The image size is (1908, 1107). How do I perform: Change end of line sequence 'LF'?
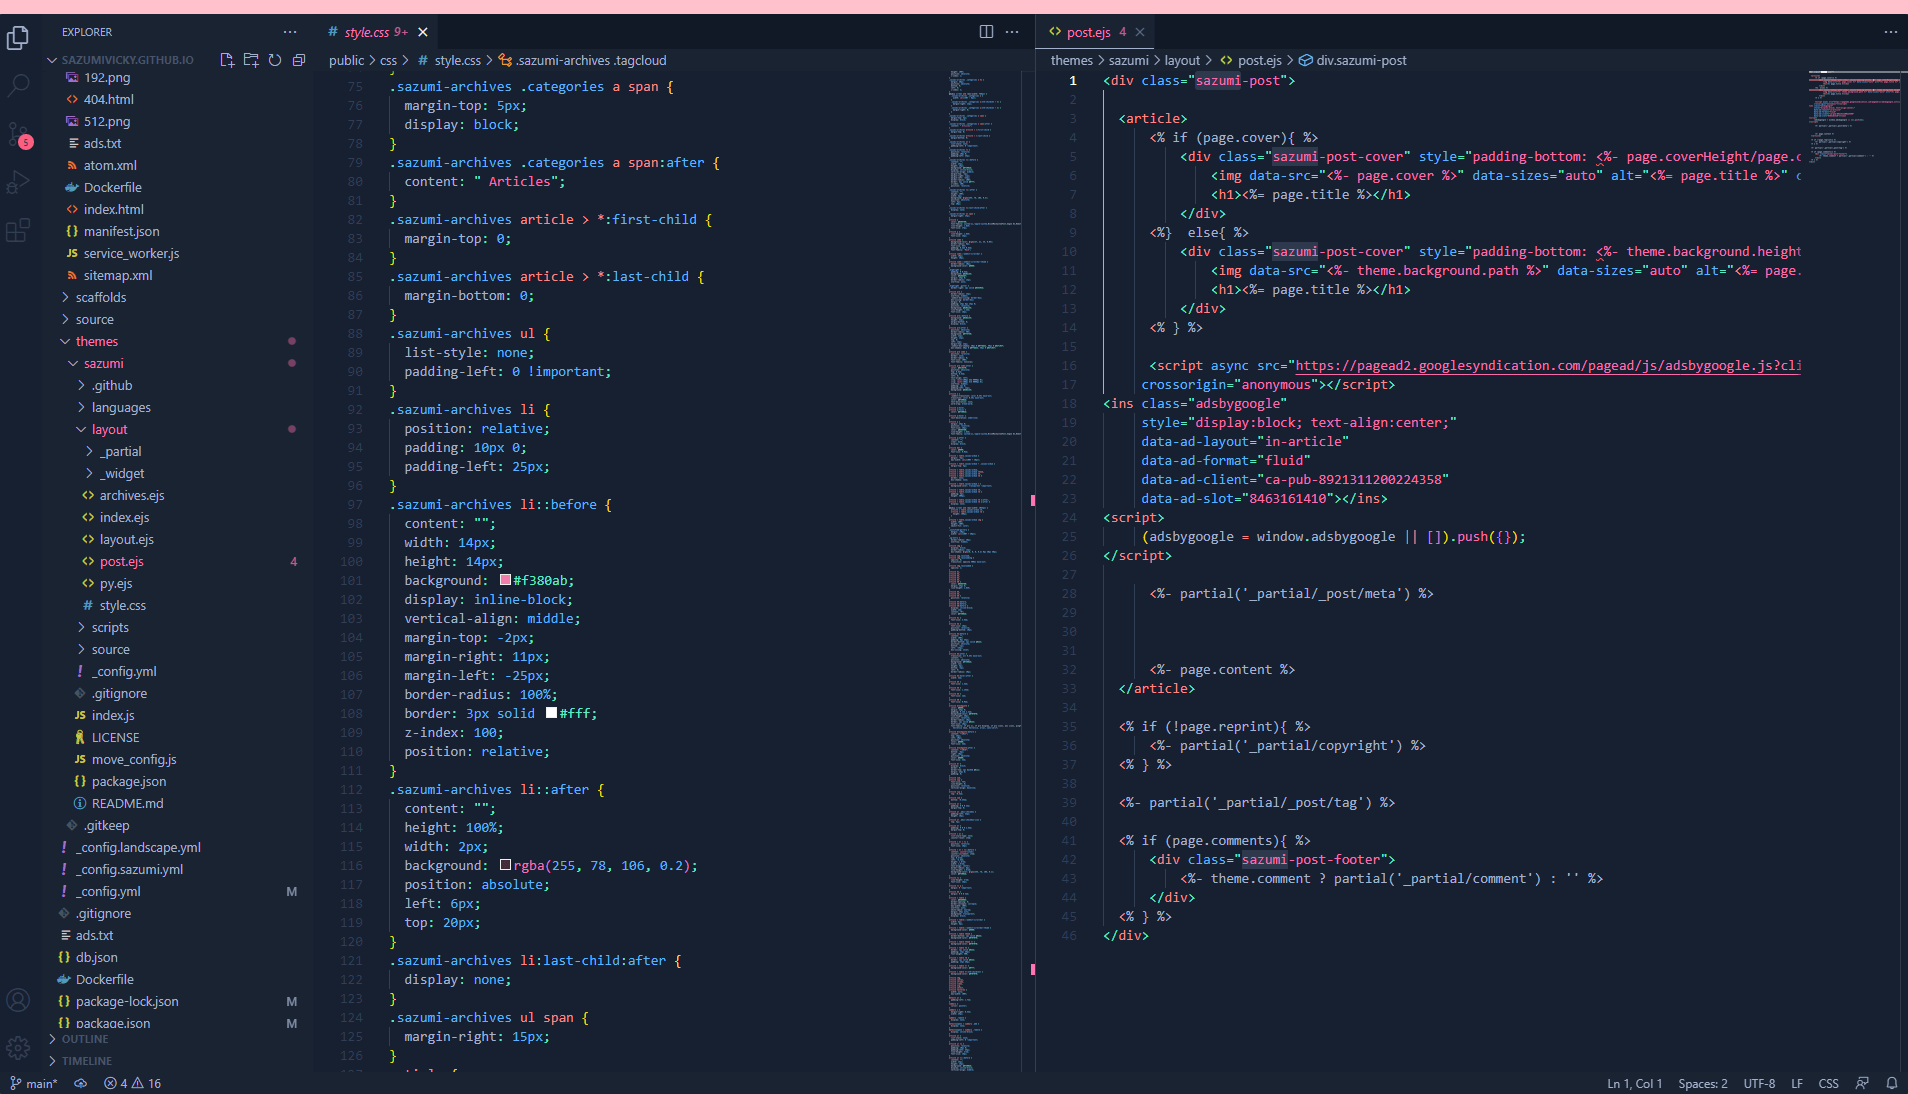point(1797,1083)
